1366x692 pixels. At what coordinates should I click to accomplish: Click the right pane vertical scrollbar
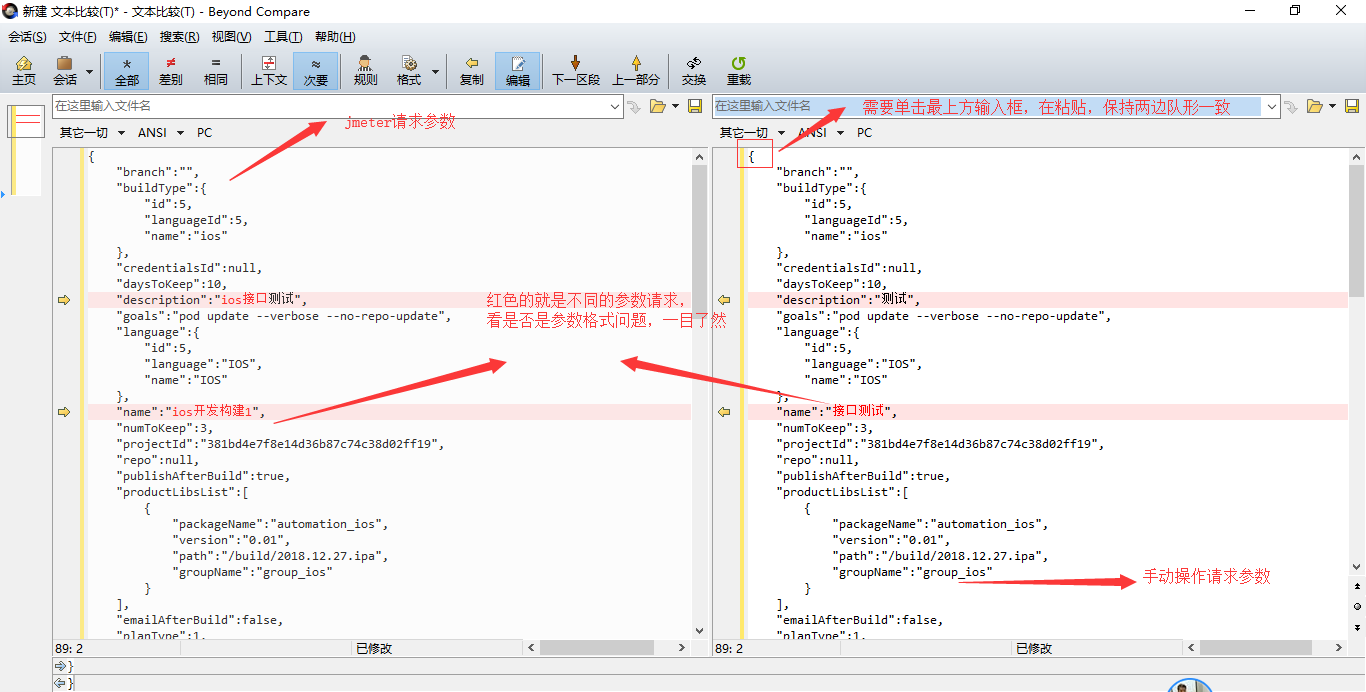click(1357, 360)
